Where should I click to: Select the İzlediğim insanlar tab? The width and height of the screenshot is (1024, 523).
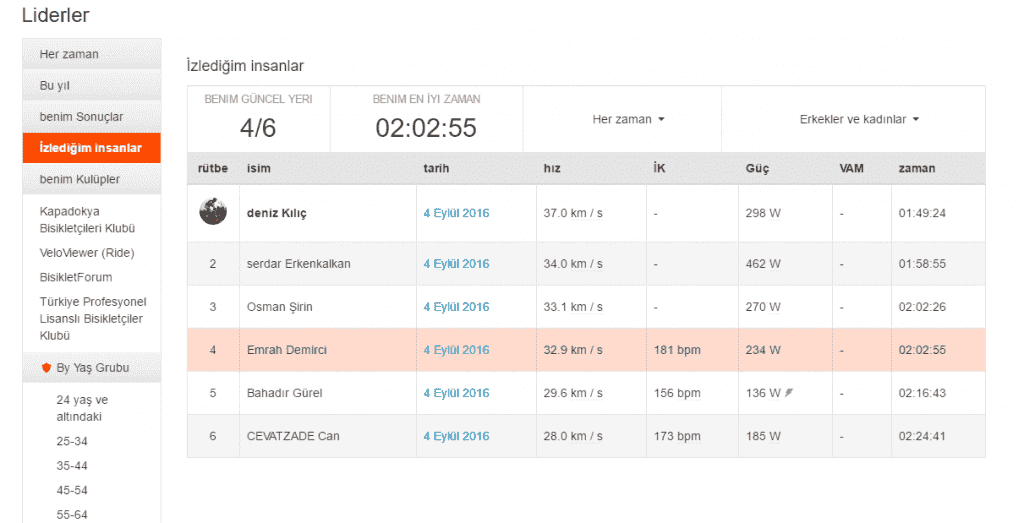[x=91, y=148]
